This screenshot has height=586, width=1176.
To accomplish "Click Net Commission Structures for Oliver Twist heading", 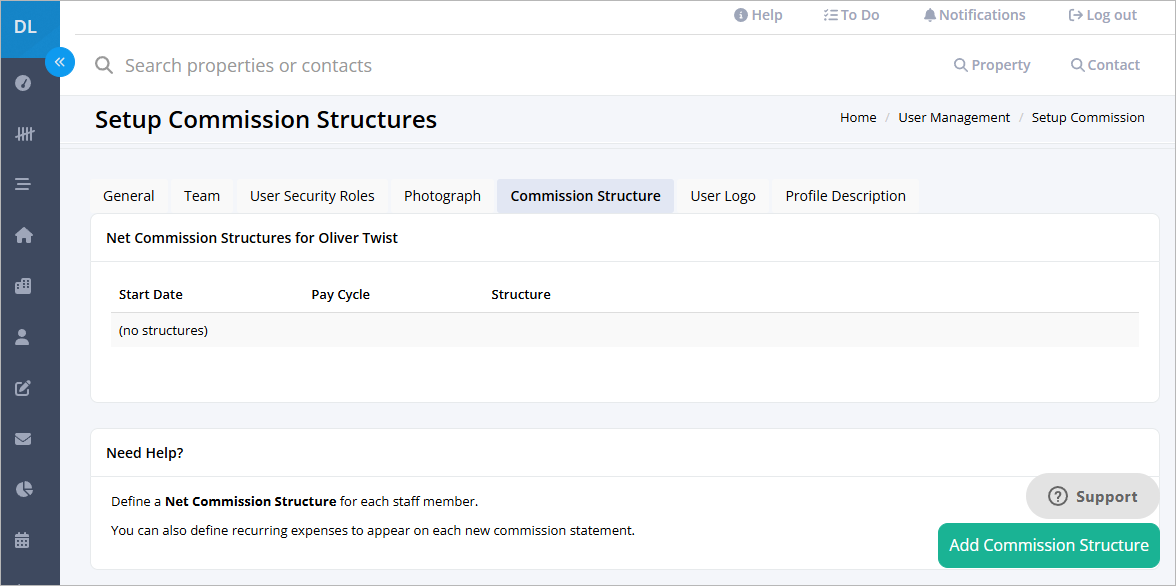I will (252, 238).
